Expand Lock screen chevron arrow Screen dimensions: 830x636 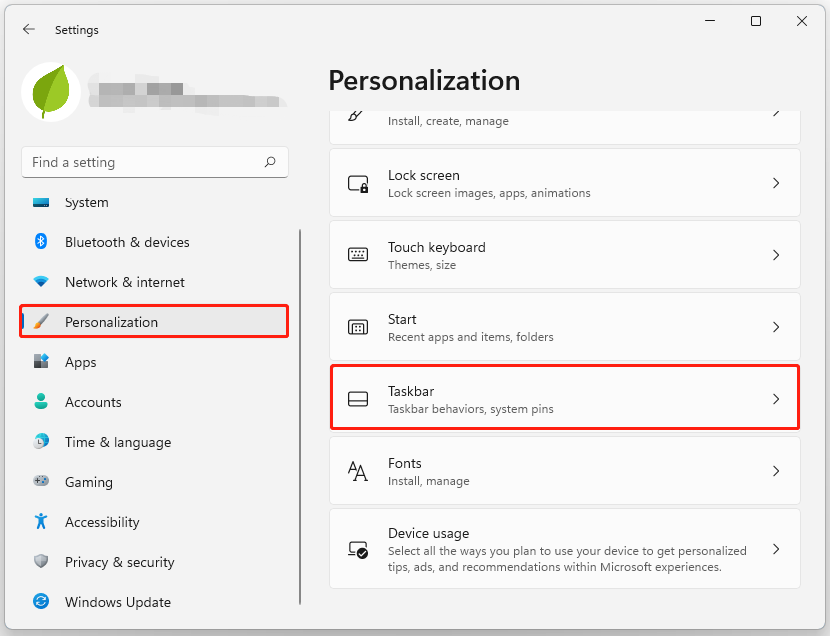tap(776, 183)
